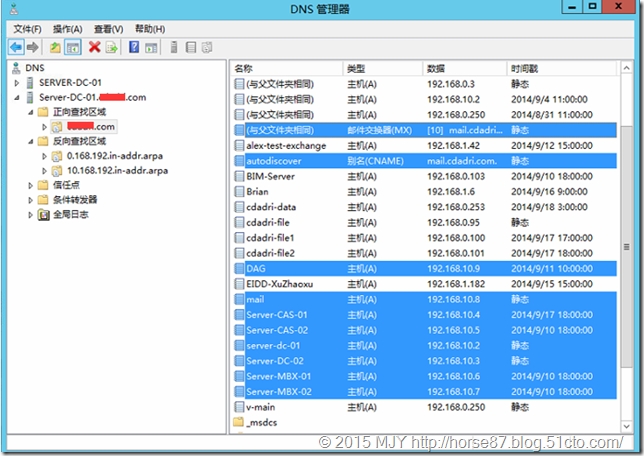This screenshot has height=456, width=644.
Task: Click the Up one level folder icon
Action: 56,47
